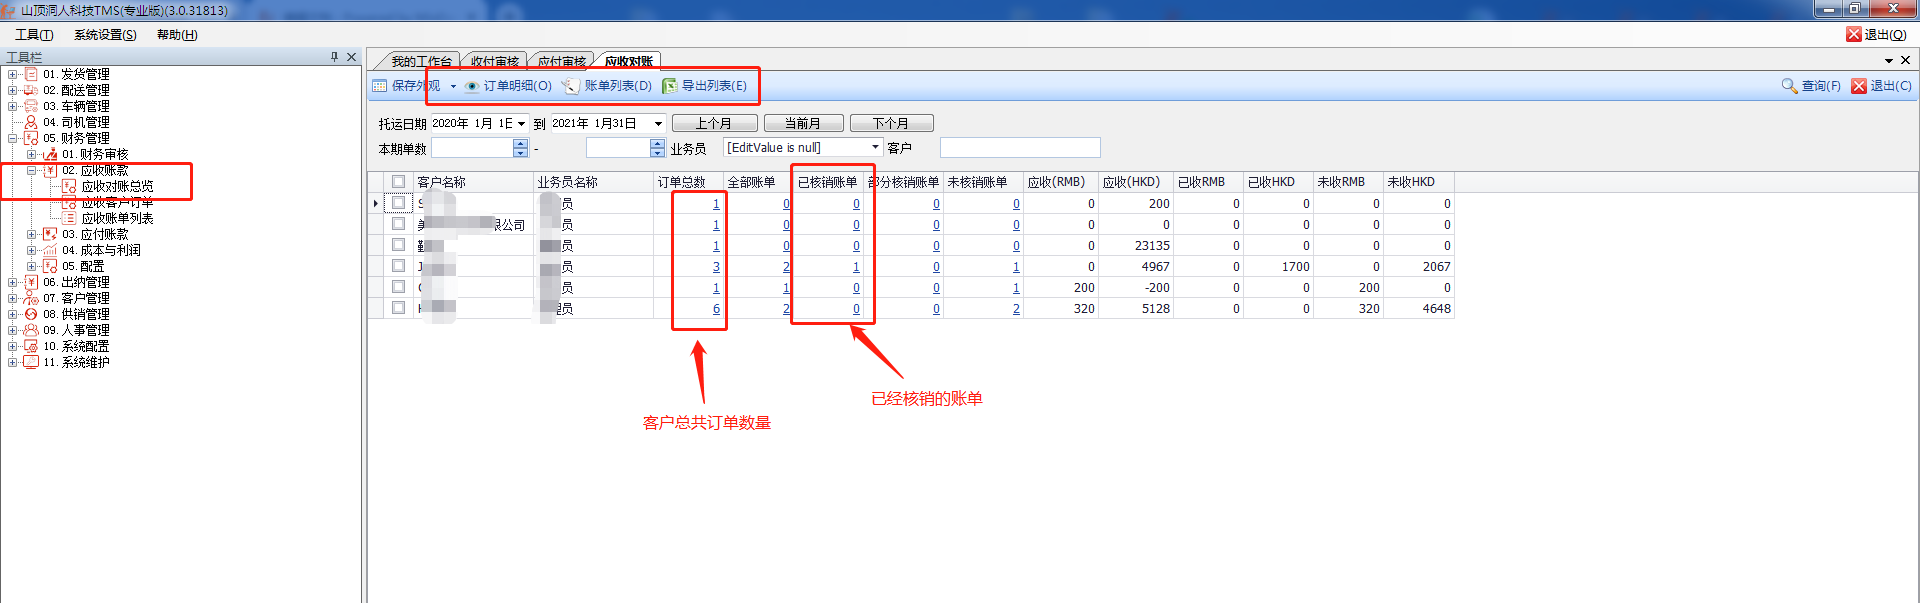Select the 04. 司机管理 tree icon

click(x=31, y=122)
